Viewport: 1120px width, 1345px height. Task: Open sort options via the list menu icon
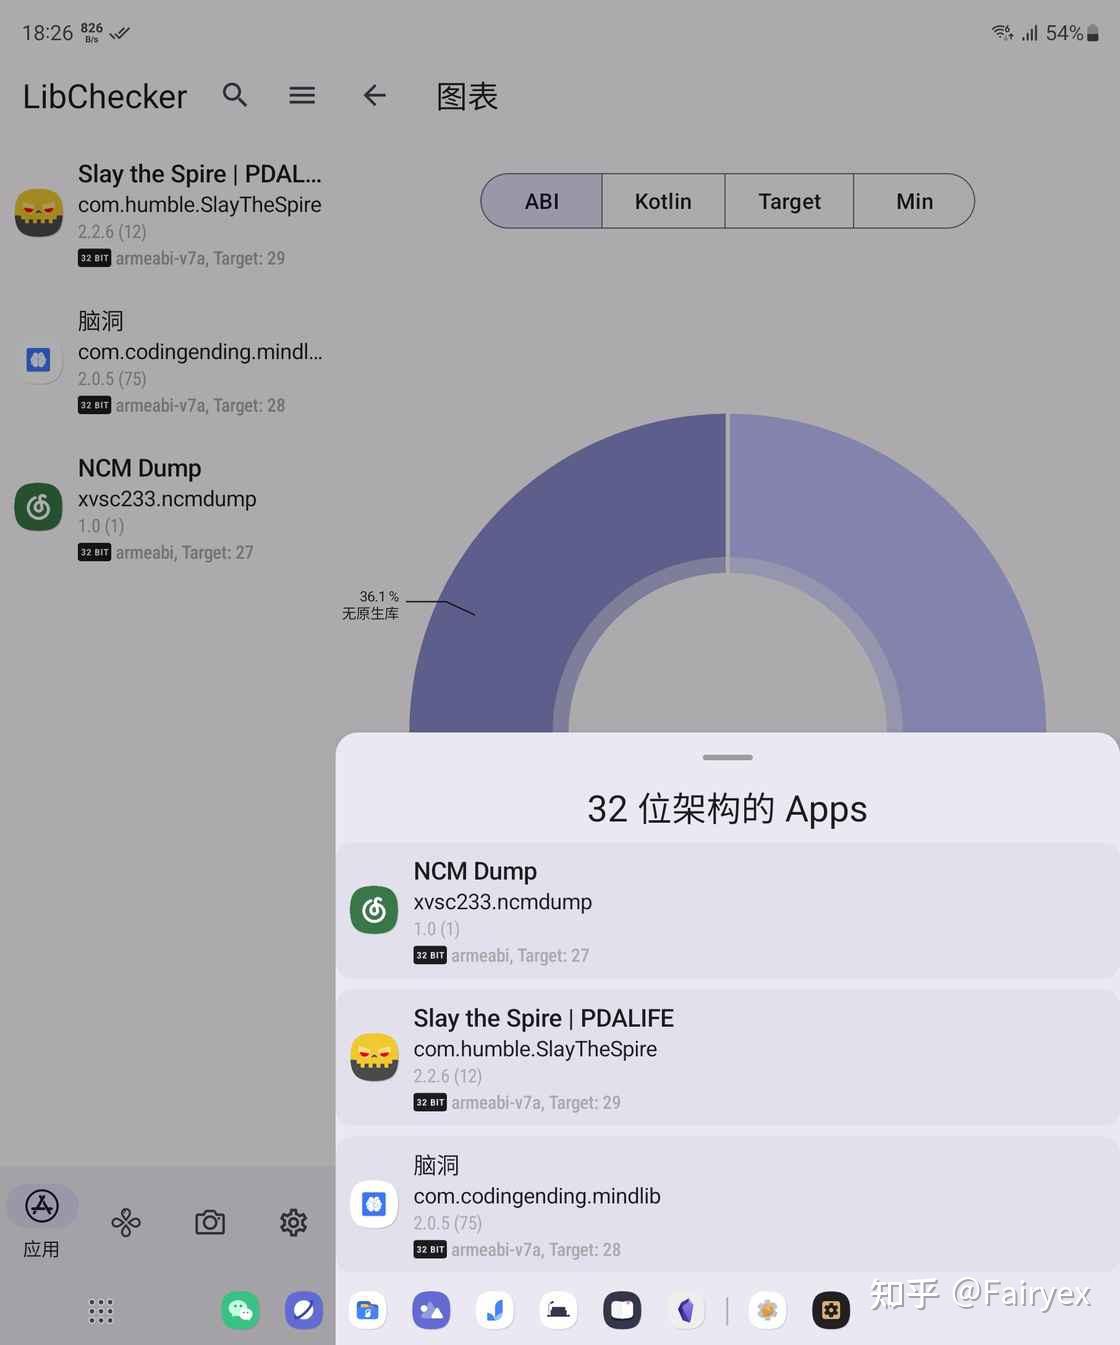point(302,95)
